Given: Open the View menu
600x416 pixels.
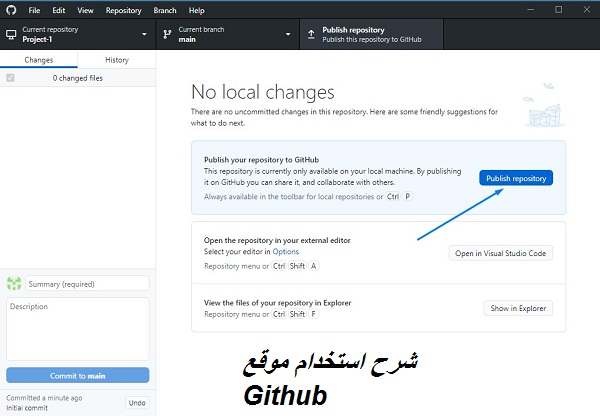Looking at the screenshot, I should 85,10.
